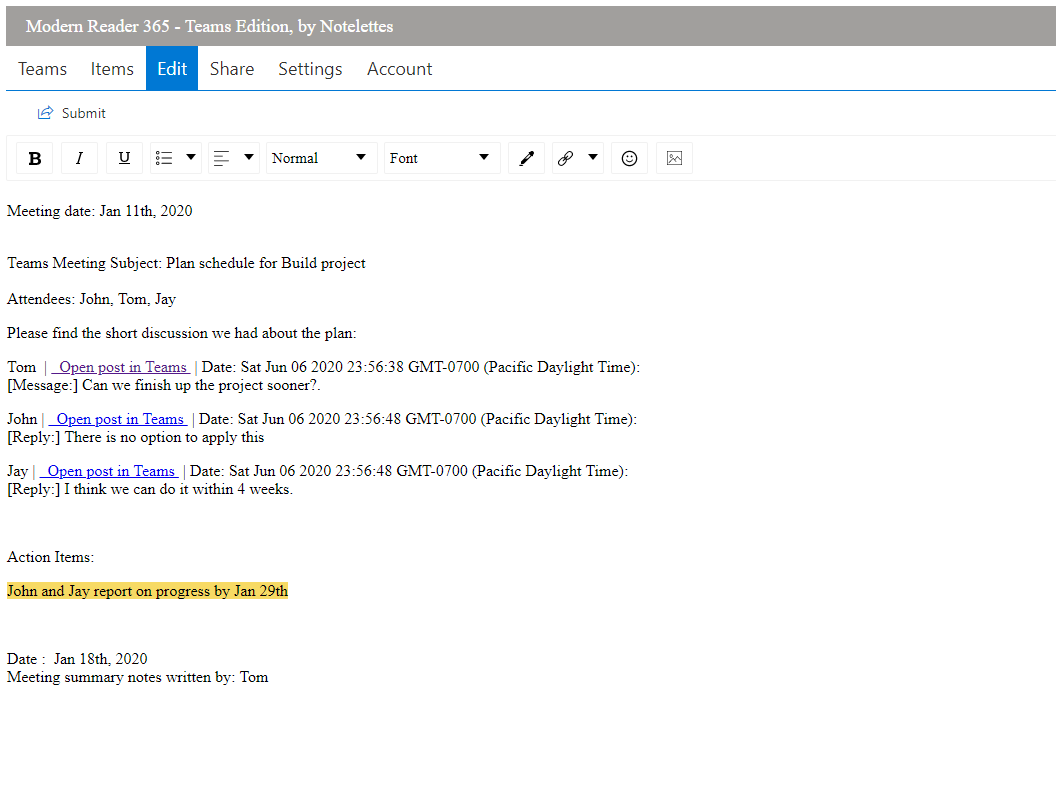Select the highlighter pen tool
1056x792 pixels.
tap(527, 158)
